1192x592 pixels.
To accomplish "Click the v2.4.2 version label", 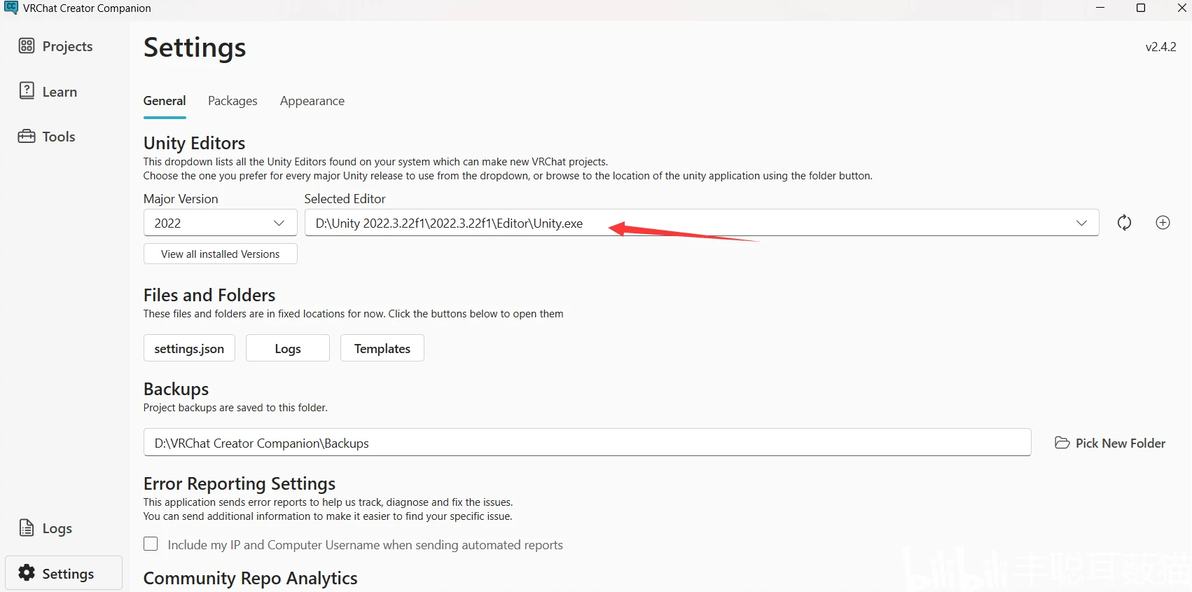I will pos(1161,47).
